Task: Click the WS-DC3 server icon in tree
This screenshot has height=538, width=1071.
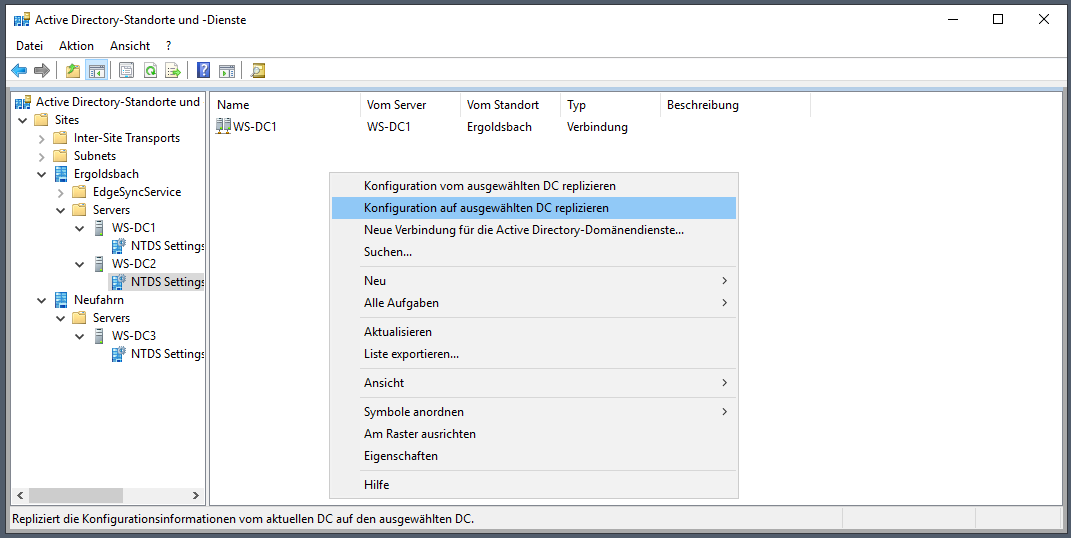Action: [x=100, y=335]
